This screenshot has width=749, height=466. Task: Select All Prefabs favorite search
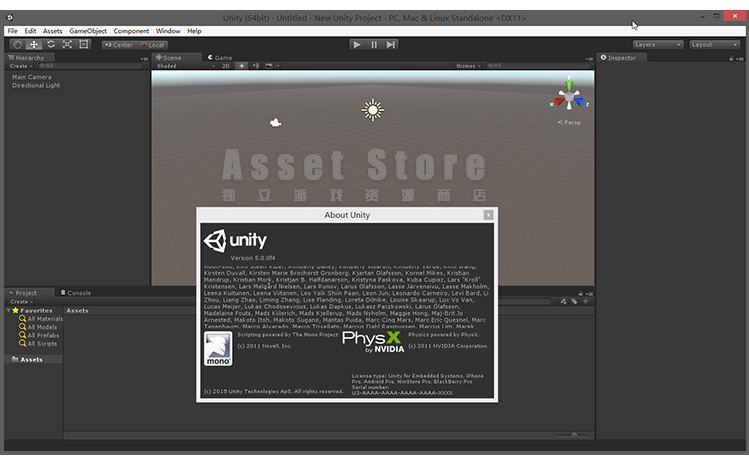(39, 335)
